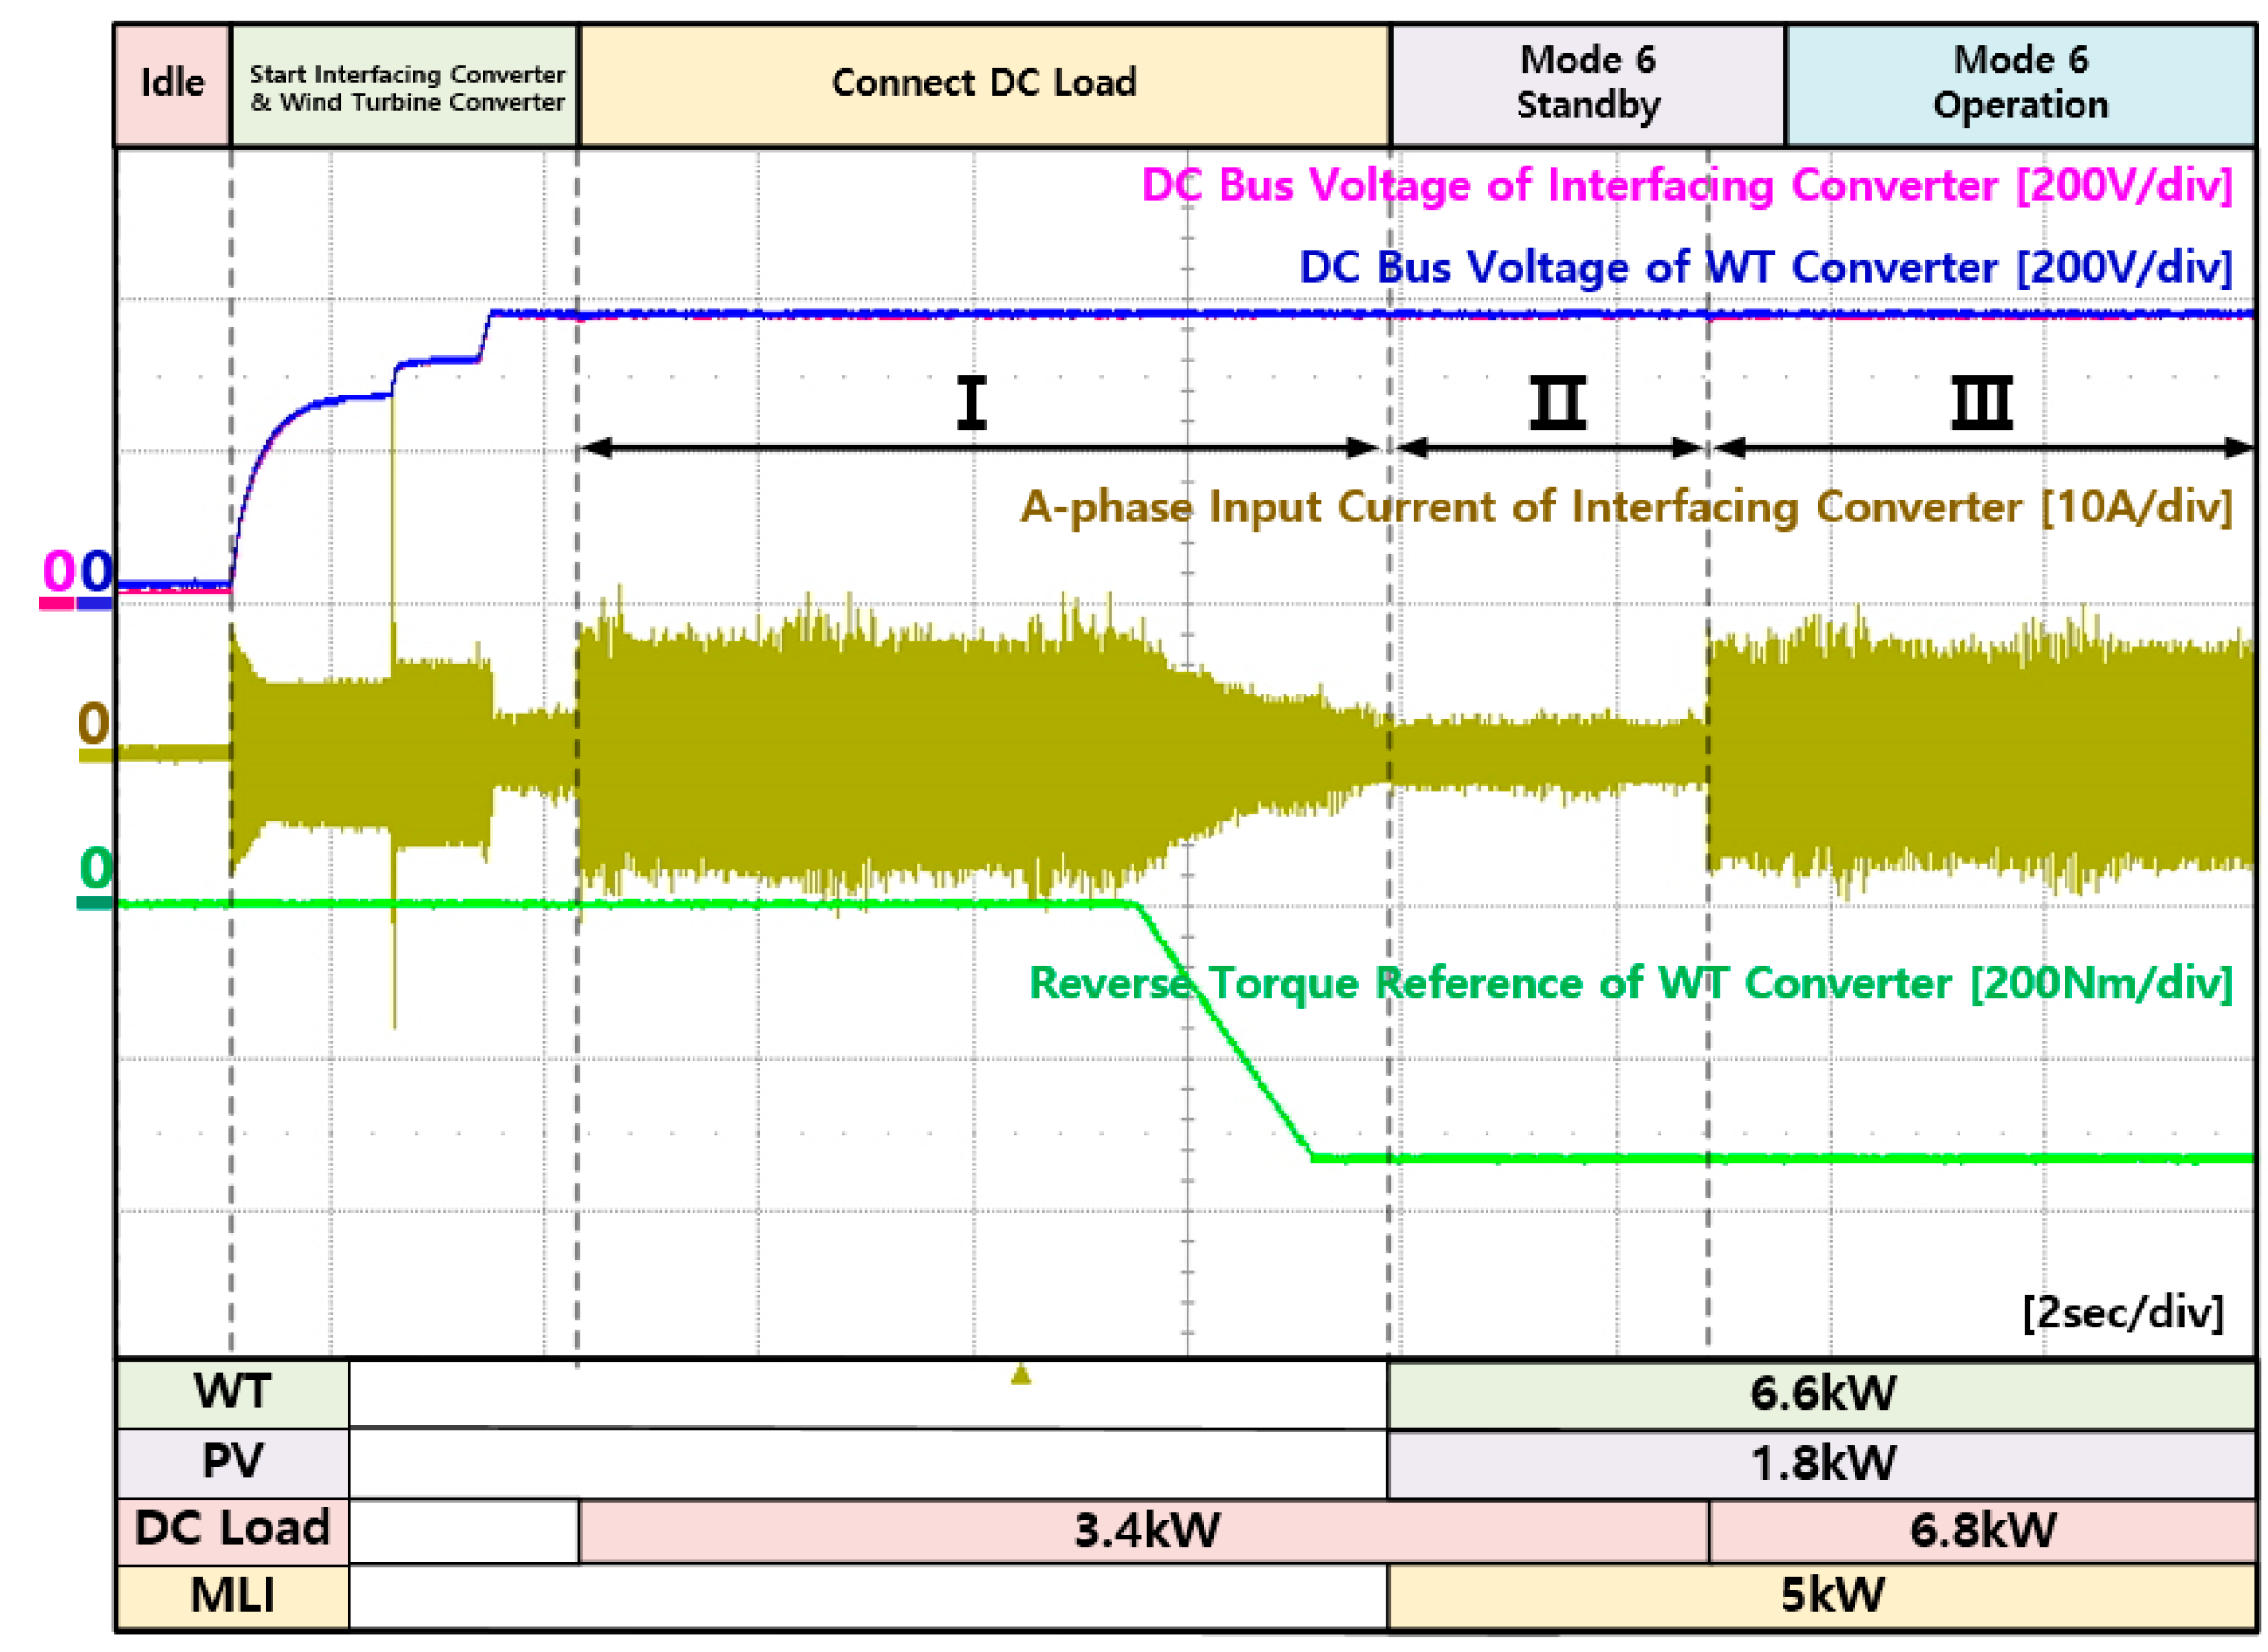
Task: Select the Mode 6 Standby header
Action: (1587, 84)
